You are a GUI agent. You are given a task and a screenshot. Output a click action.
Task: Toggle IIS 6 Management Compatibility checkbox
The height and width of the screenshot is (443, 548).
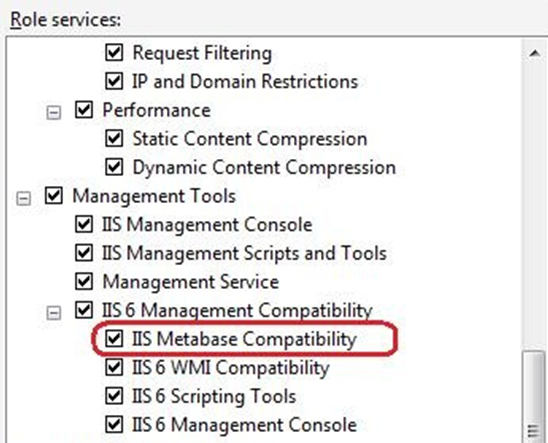(x=84, y=310)
